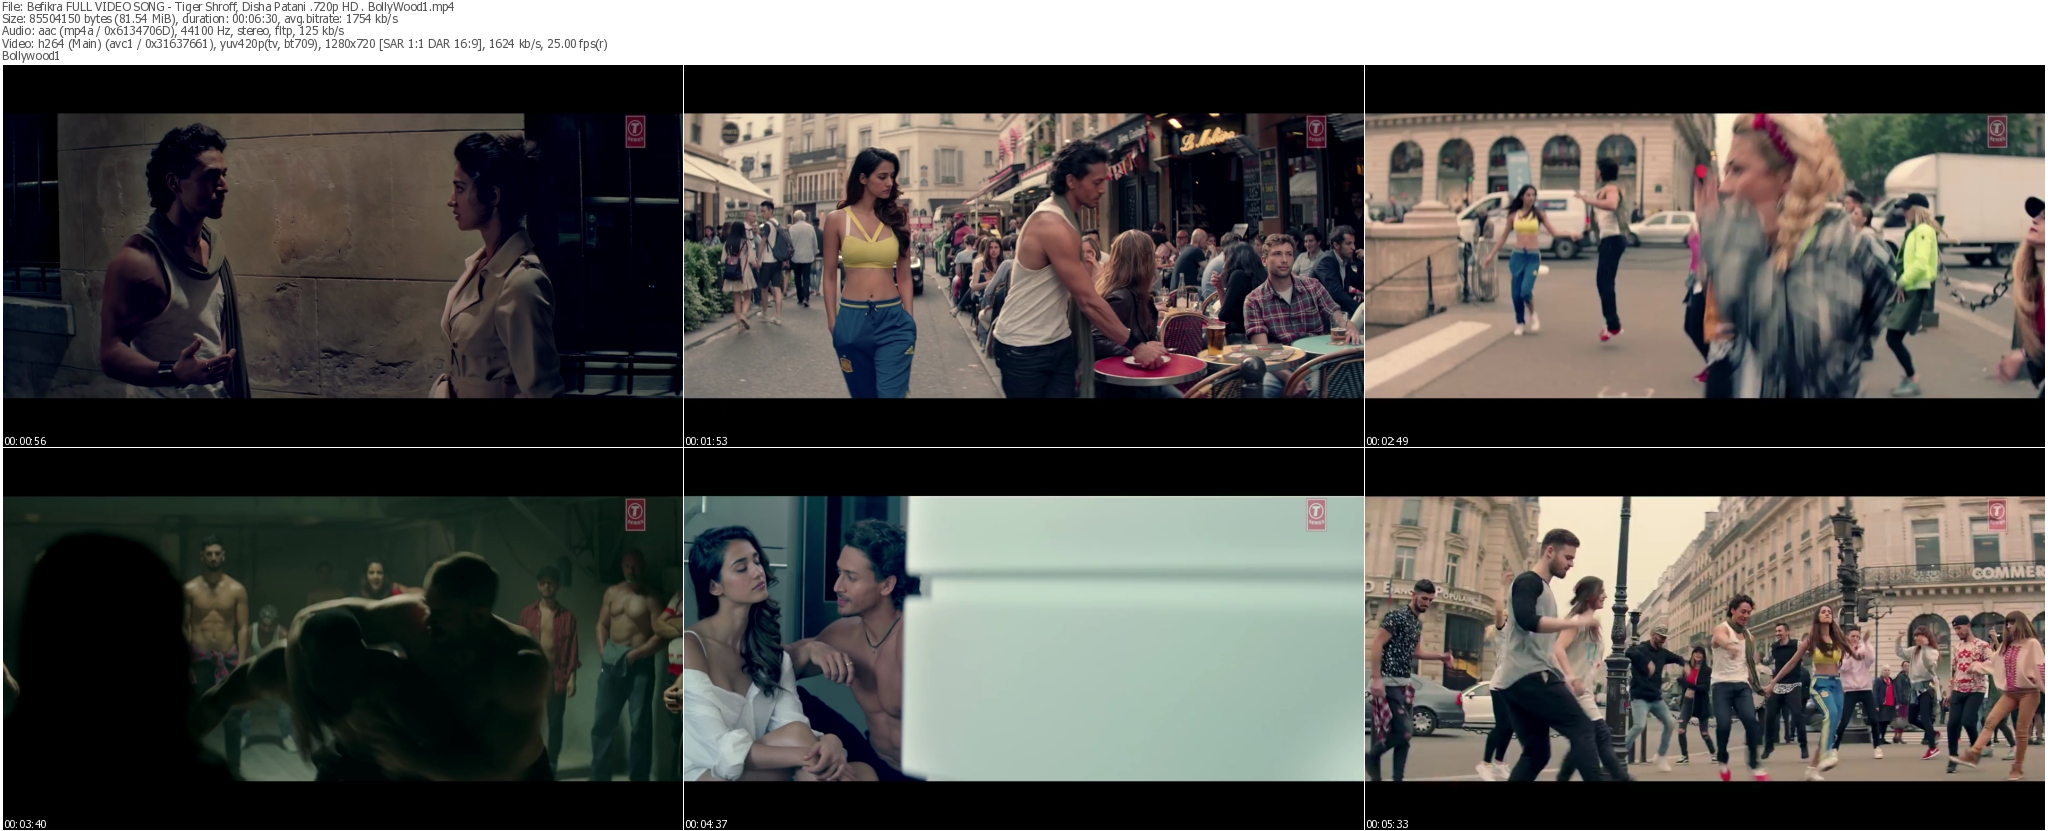
Task: Click the 00:02:49 timestamp label
Action: tap(1387, 441)
